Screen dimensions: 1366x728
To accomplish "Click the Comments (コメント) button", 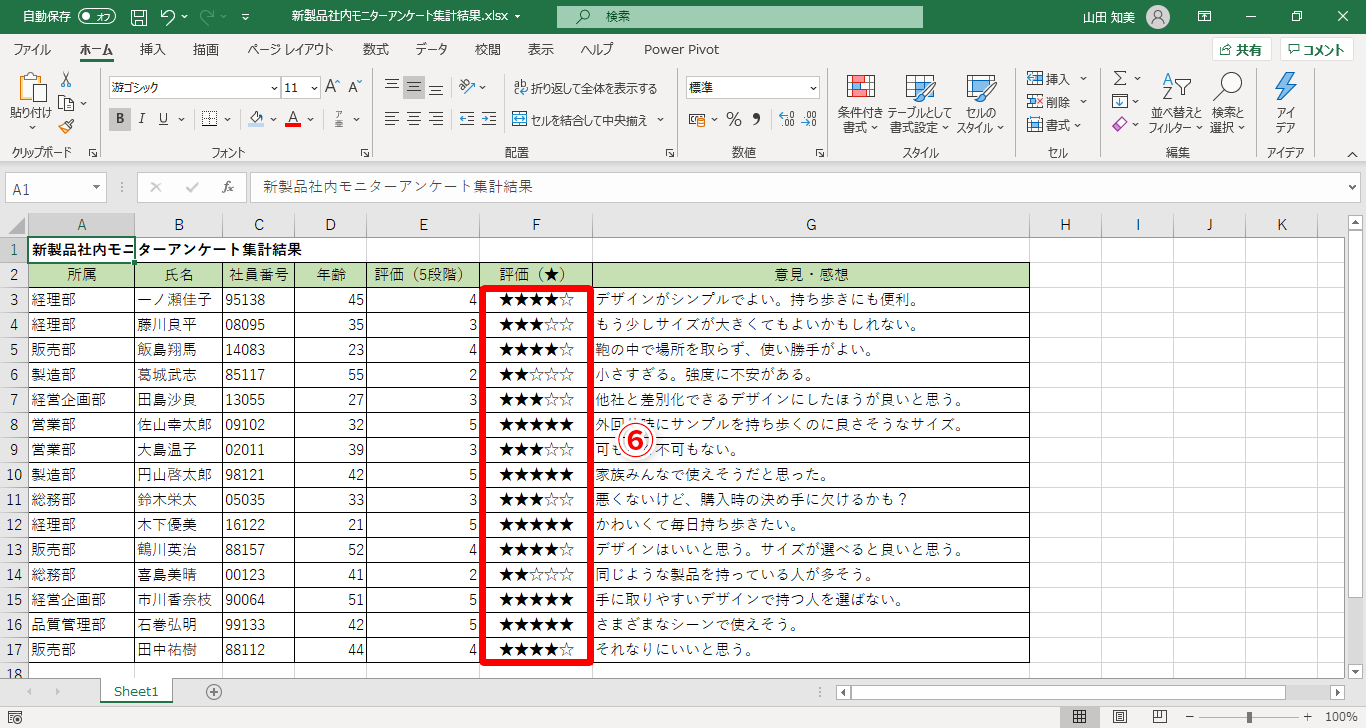I will coord(1317,50).
